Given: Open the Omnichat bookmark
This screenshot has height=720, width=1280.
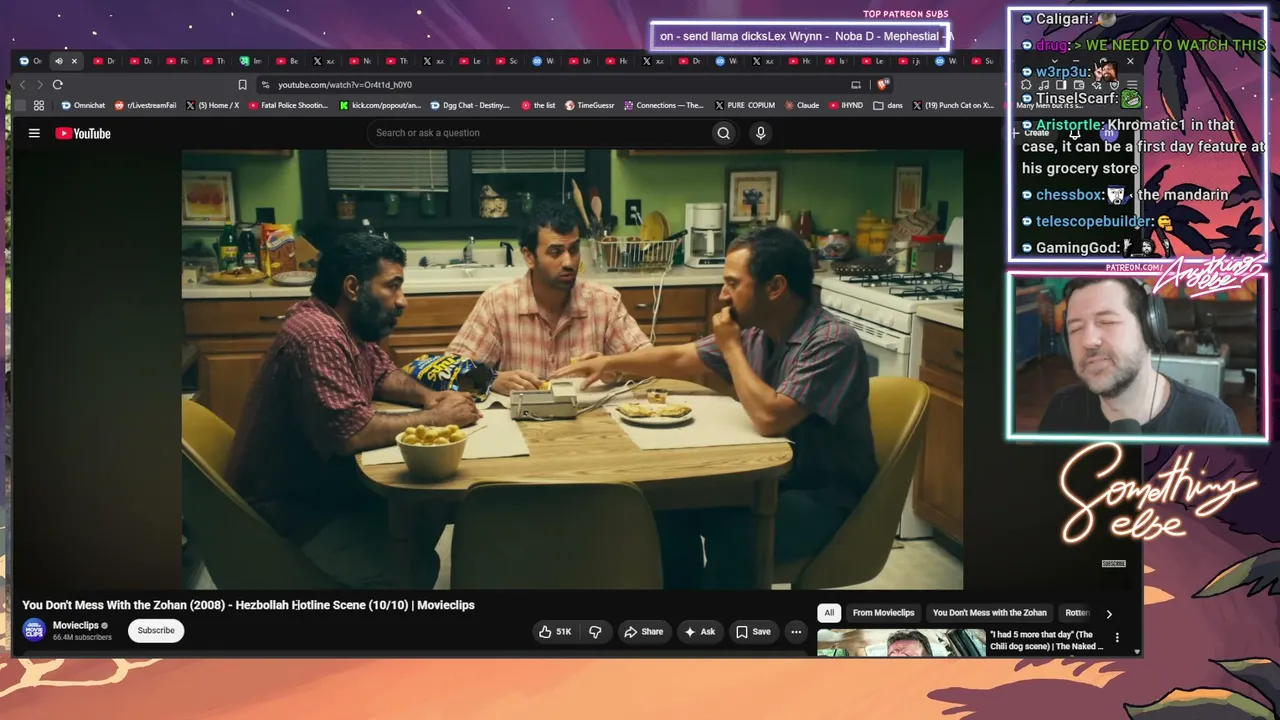Looking at the screenshot, I should 83,105.
